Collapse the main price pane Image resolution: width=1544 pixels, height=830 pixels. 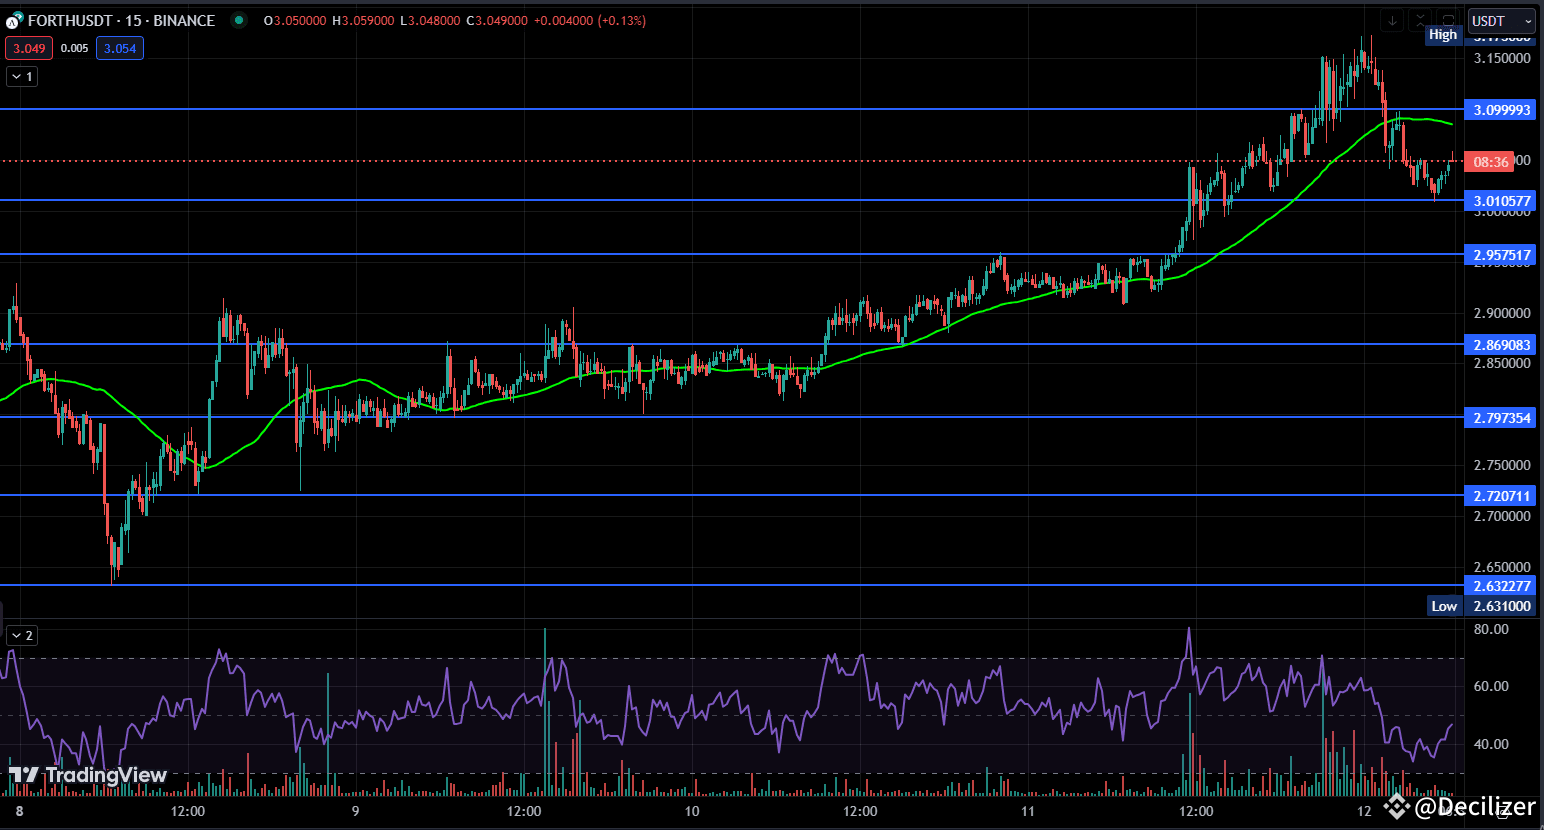pos(1420,20)
